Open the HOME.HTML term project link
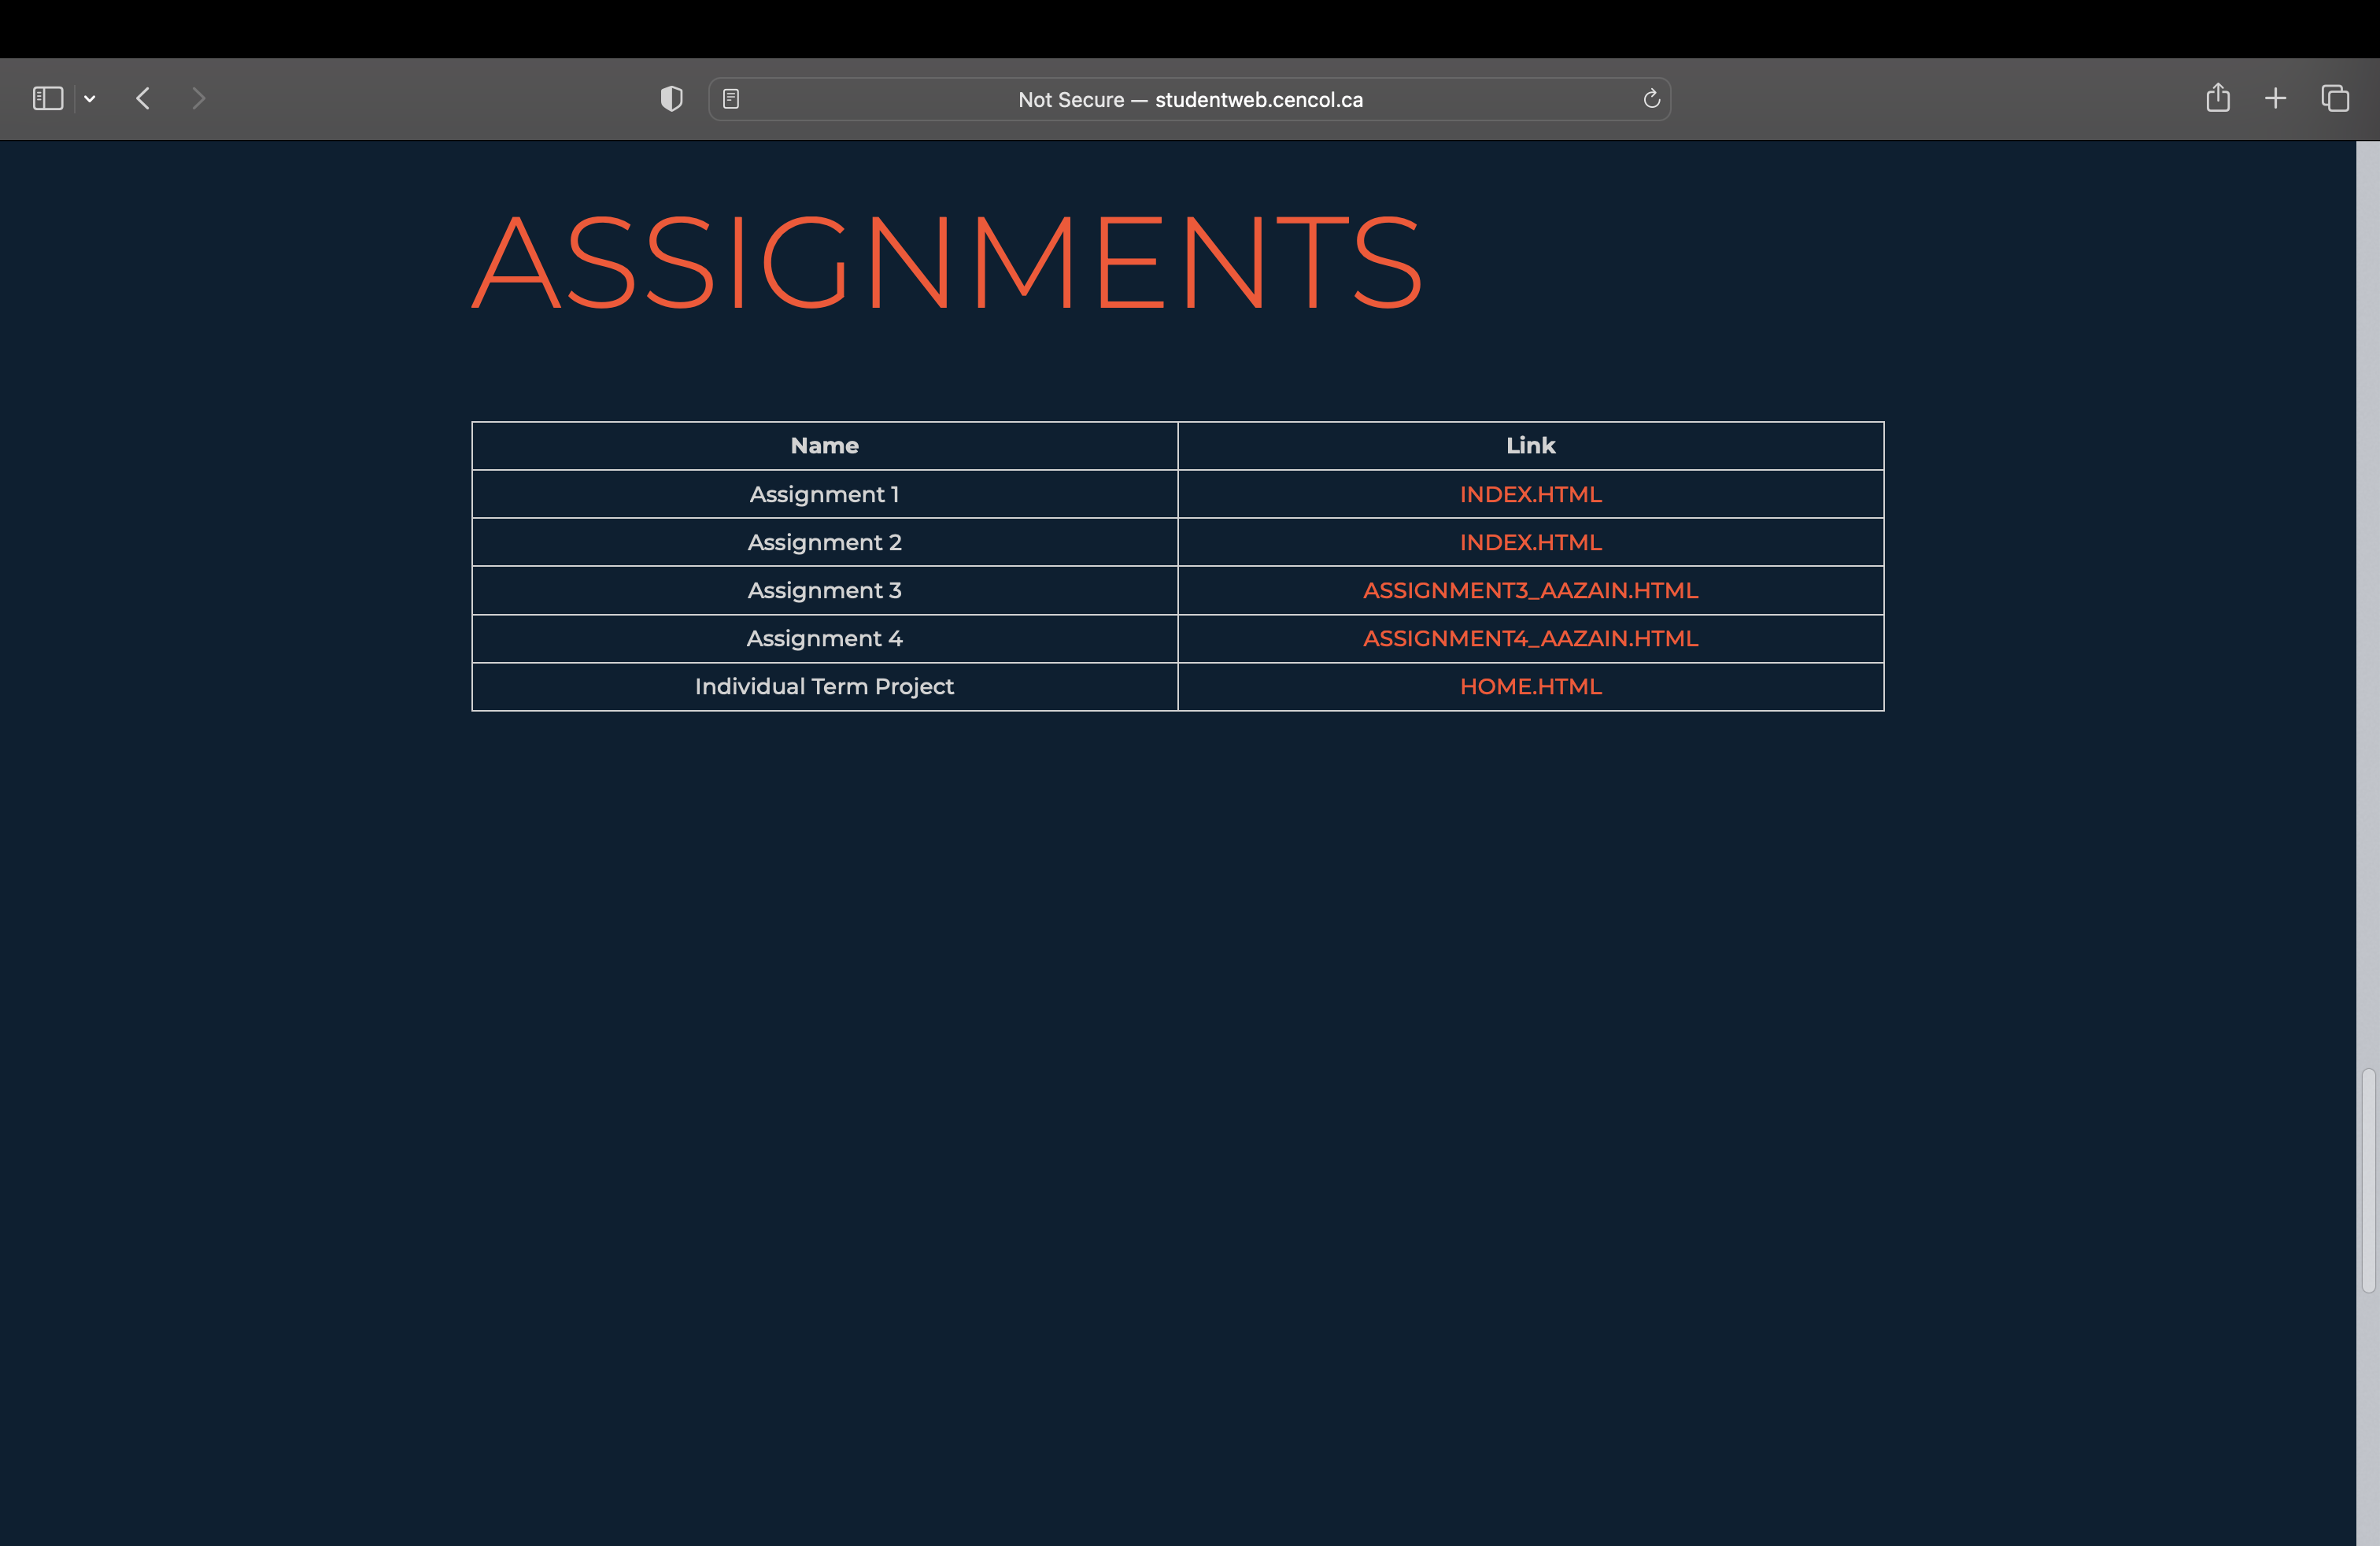This screenshot has width=2380, height=1546. click(x=1530, y=686)
